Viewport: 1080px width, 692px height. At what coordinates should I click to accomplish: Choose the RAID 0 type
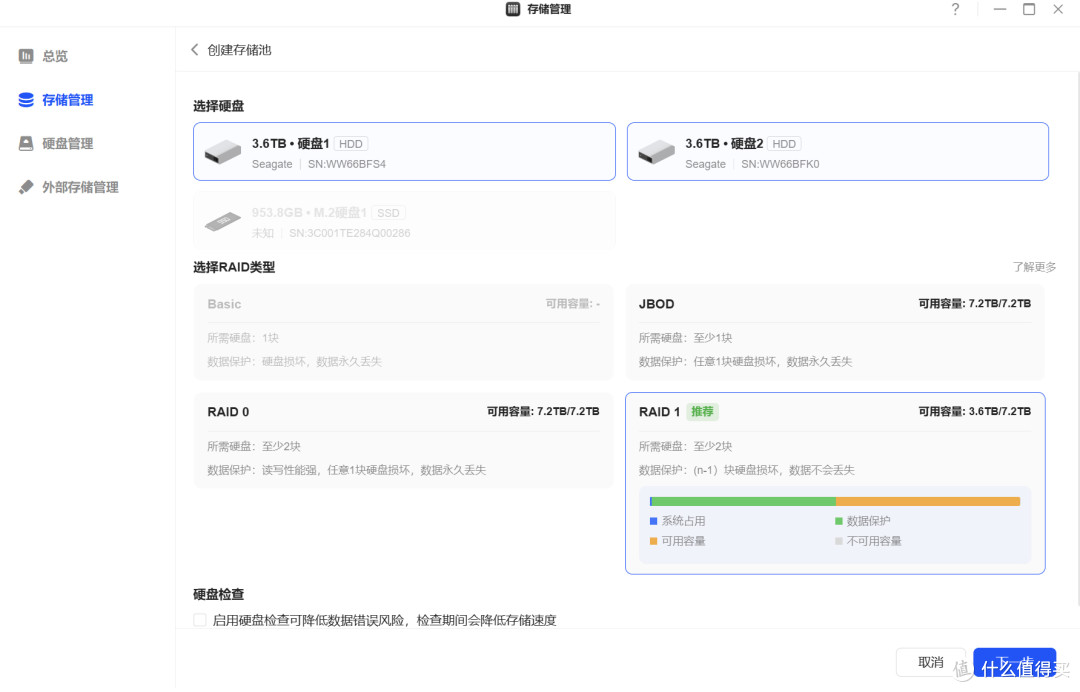tap(404, 441)
